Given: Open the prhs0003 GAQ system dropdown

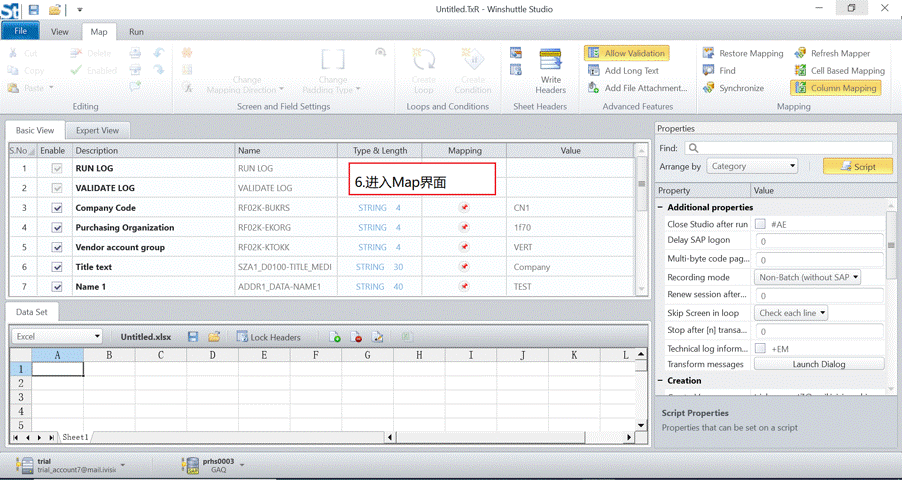Looking at the screenshot, I should coord(242,464).
